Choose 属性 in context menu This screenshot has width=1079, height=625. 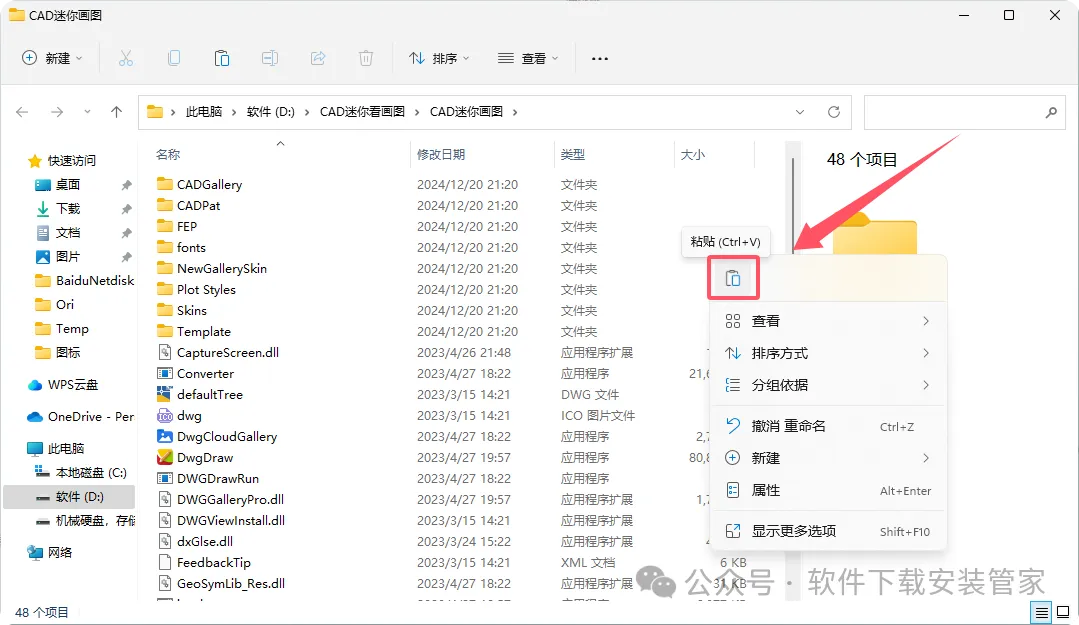click(828, 490)
